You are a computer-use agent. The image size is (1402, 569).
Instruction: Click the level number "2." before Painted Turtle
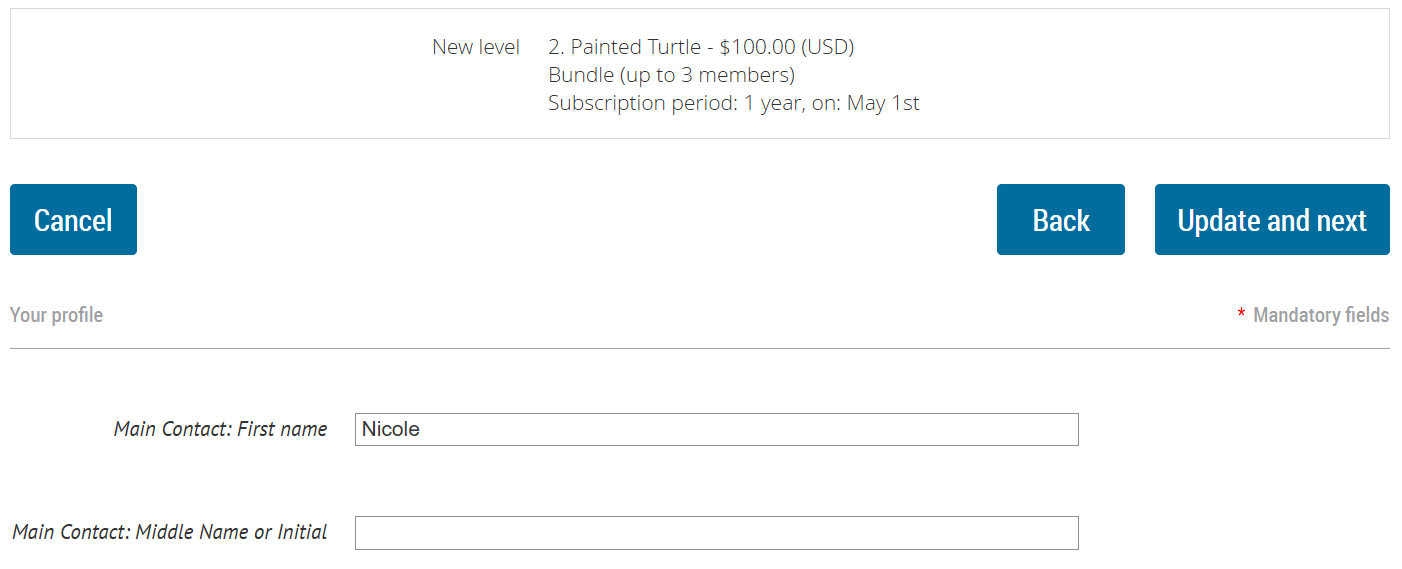(x=556, y=47)
